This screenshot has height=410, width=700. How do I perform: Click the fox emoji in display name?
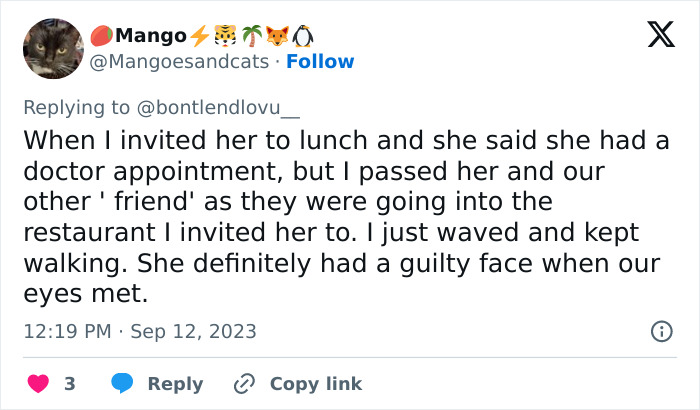click(x=278, y=36)
